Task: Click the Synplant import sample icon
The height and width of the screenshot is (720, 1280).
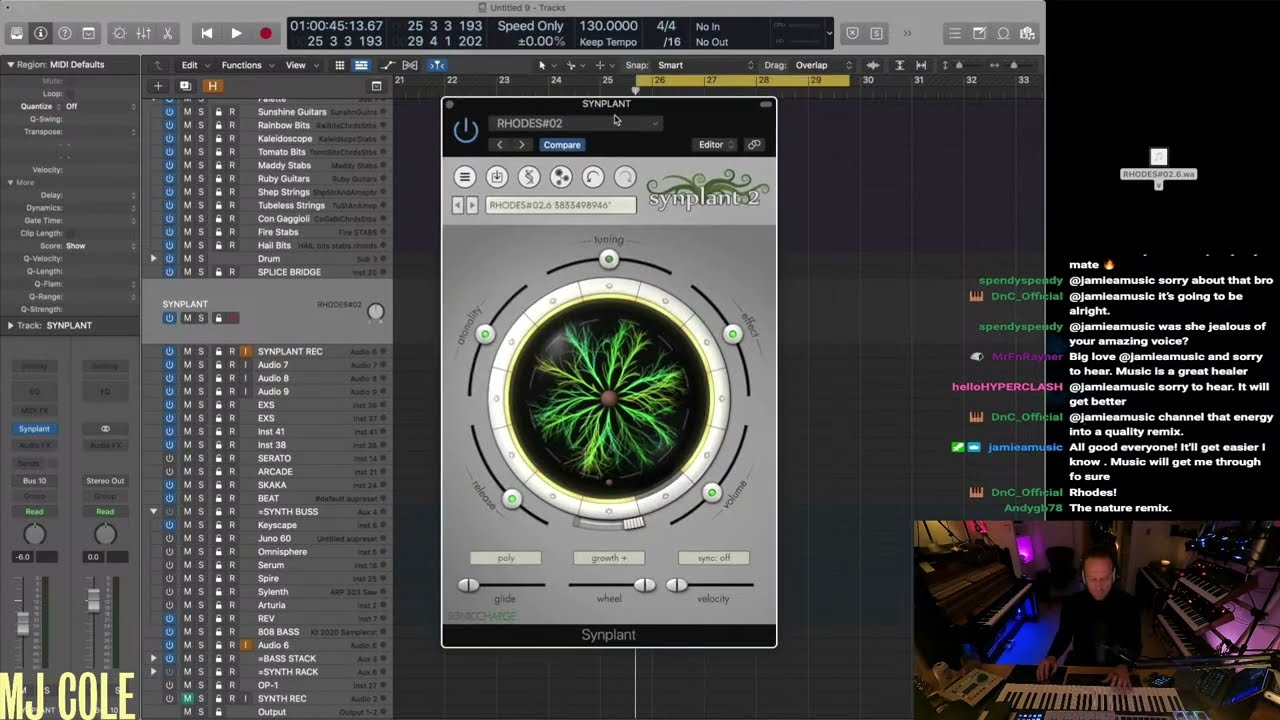Action: [x=497, y=177]
